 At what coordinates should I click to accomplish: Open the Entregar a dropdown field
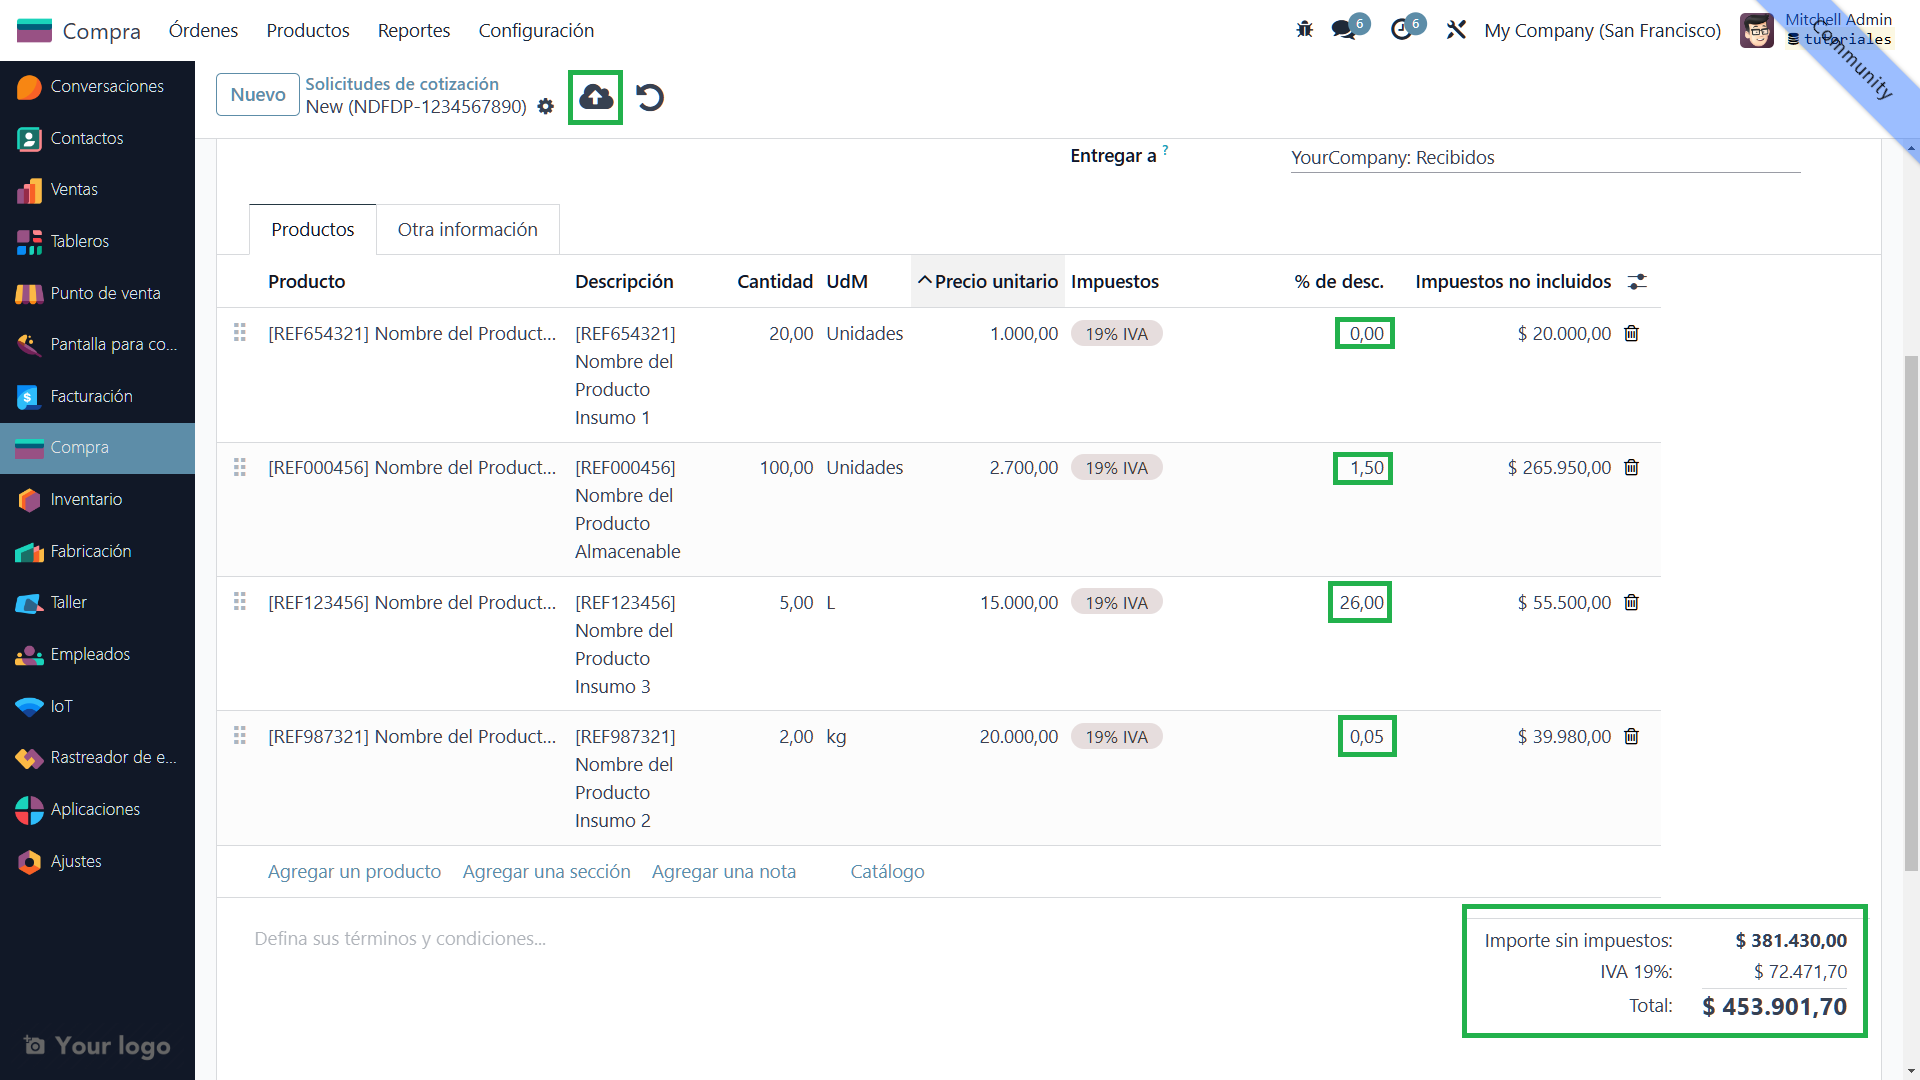tap(1544, 157)
